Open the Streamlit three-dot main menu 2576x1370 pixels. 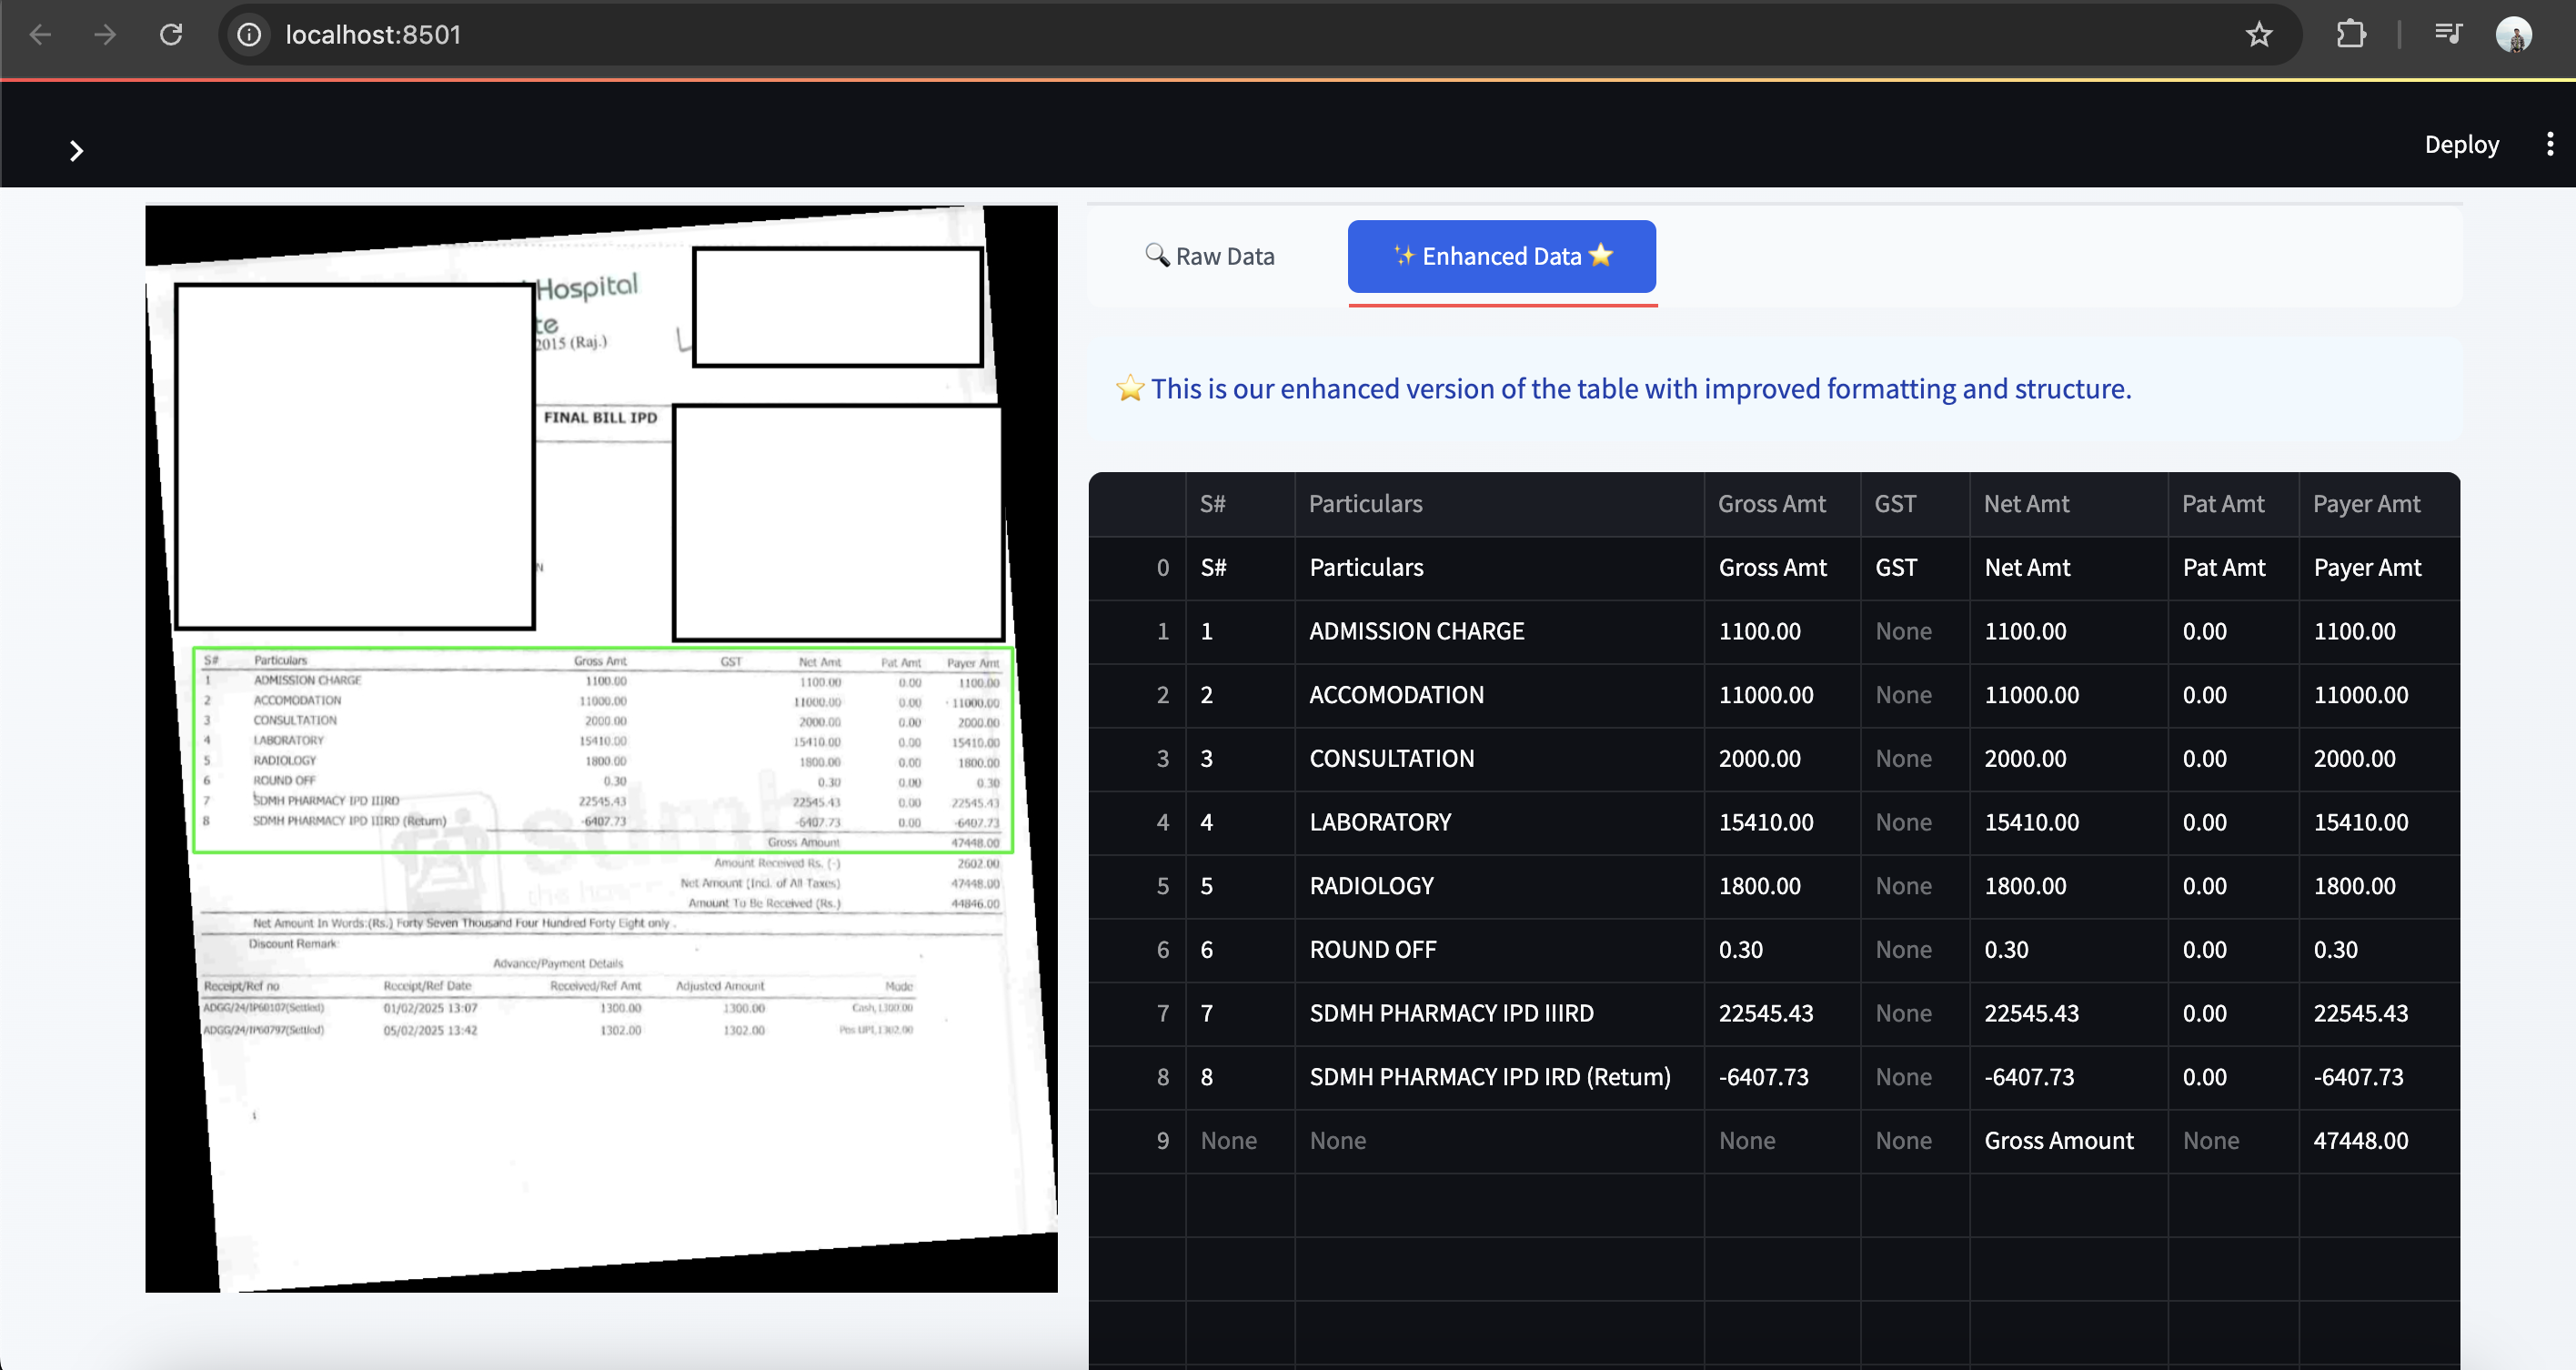pos(2549,144)
